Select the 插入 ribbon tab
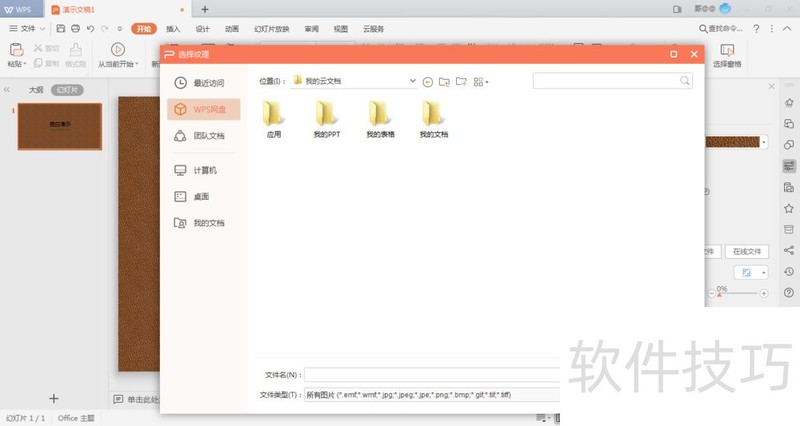 pyautogui.click(x=173, y=29)
